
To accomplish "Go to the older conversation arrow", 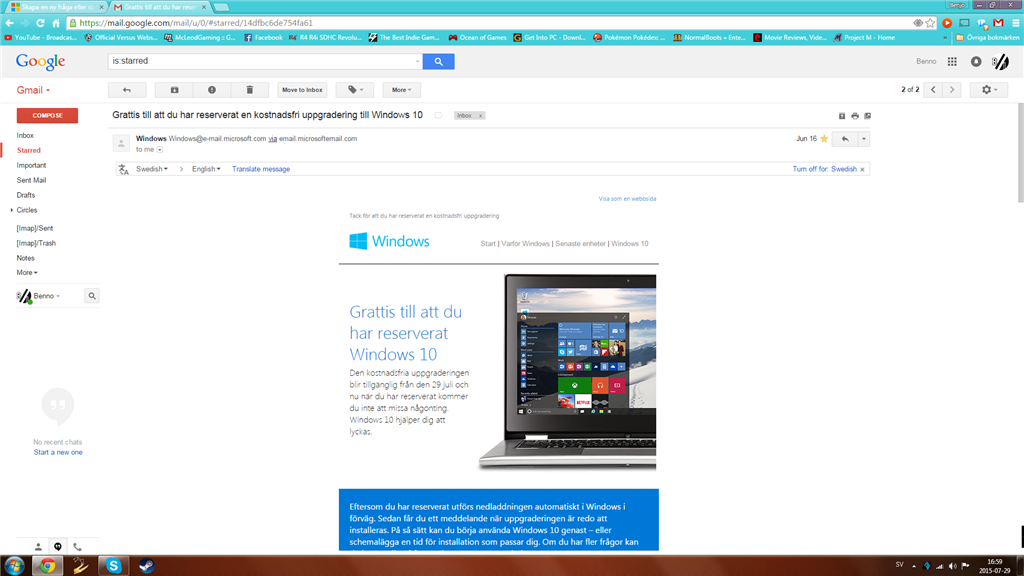I will [952, 90].
